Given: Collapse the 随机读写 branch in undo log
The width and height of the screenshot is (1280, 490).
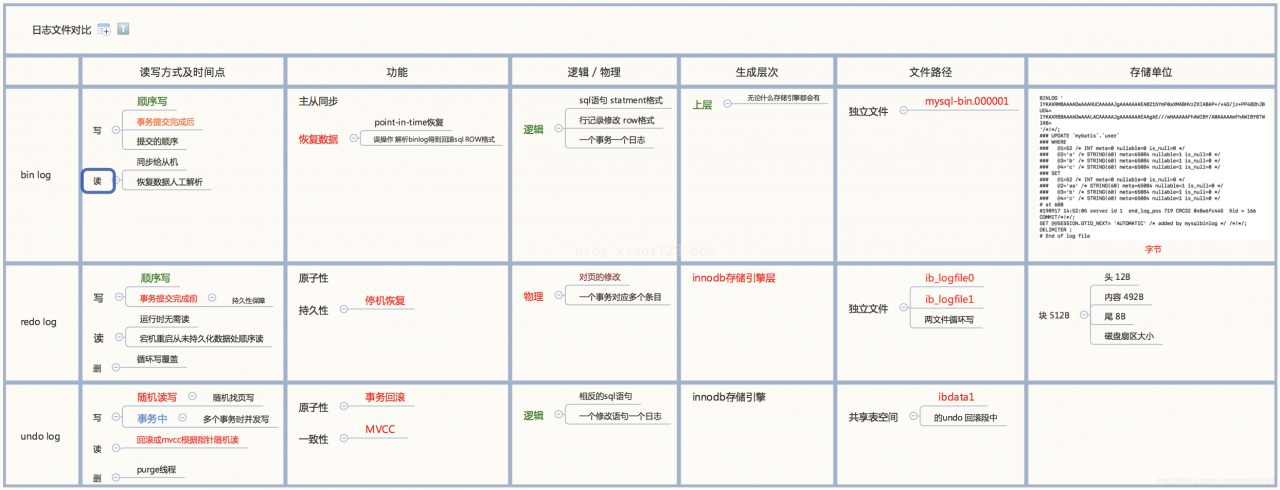Looking at the screenshot, I should [x=191, y=397].
